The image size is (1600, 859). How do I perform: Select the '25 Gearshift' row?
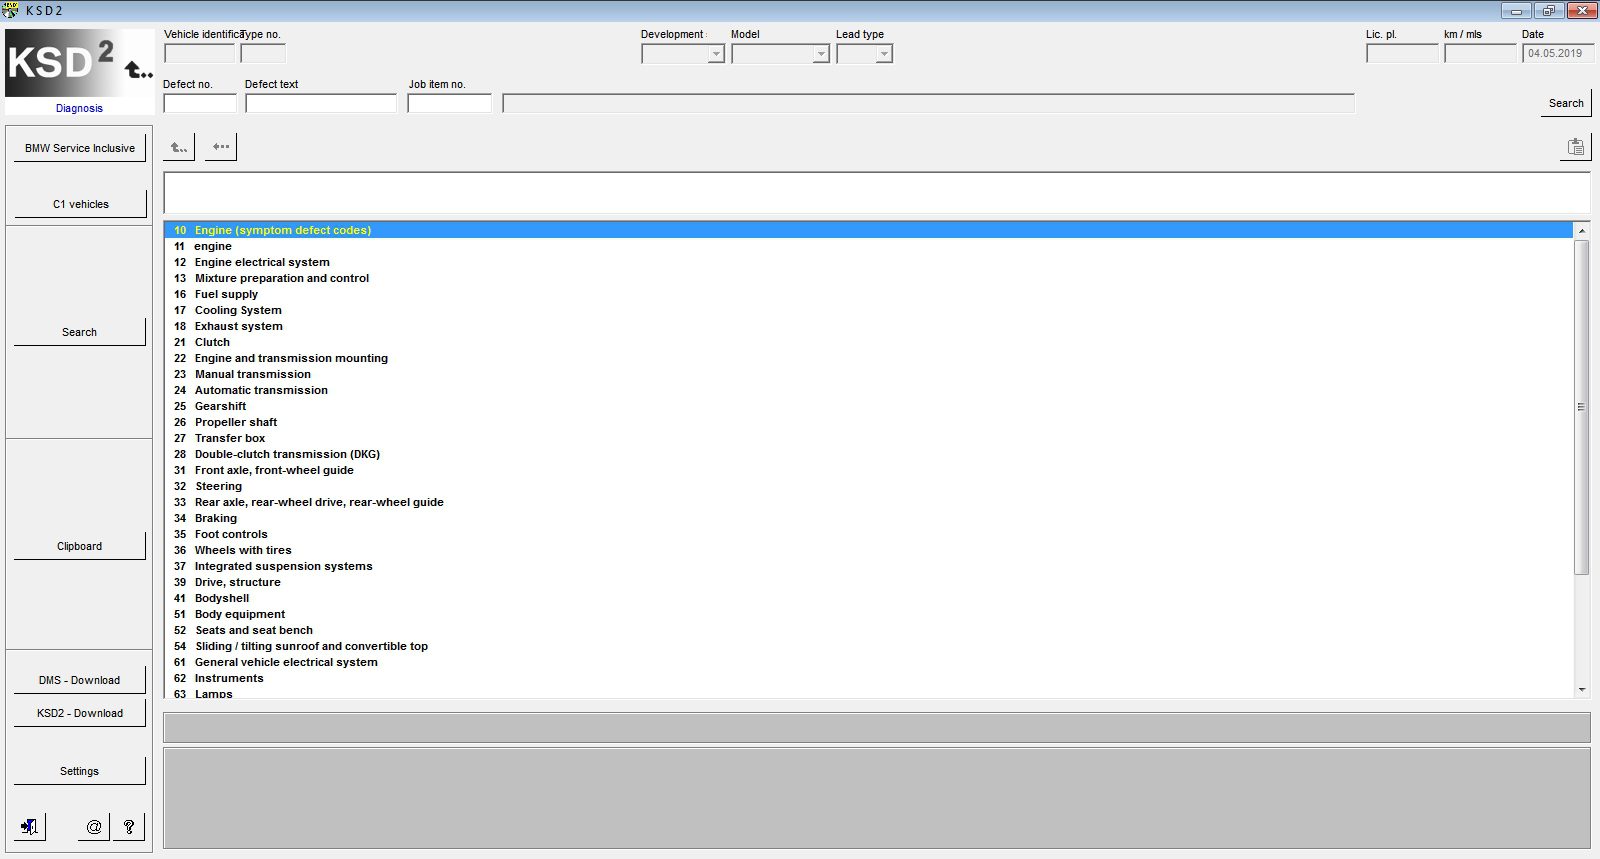tap(868, 406)
